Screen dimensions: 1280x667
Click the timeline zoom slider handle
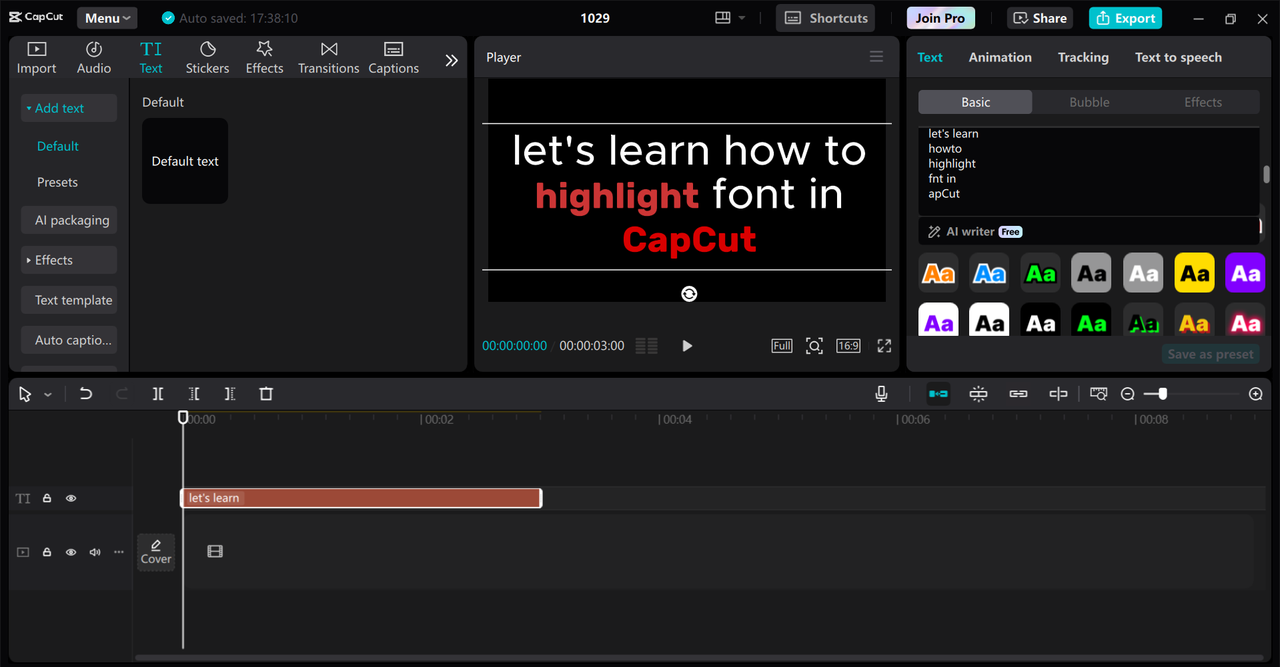coord(1162,394)
